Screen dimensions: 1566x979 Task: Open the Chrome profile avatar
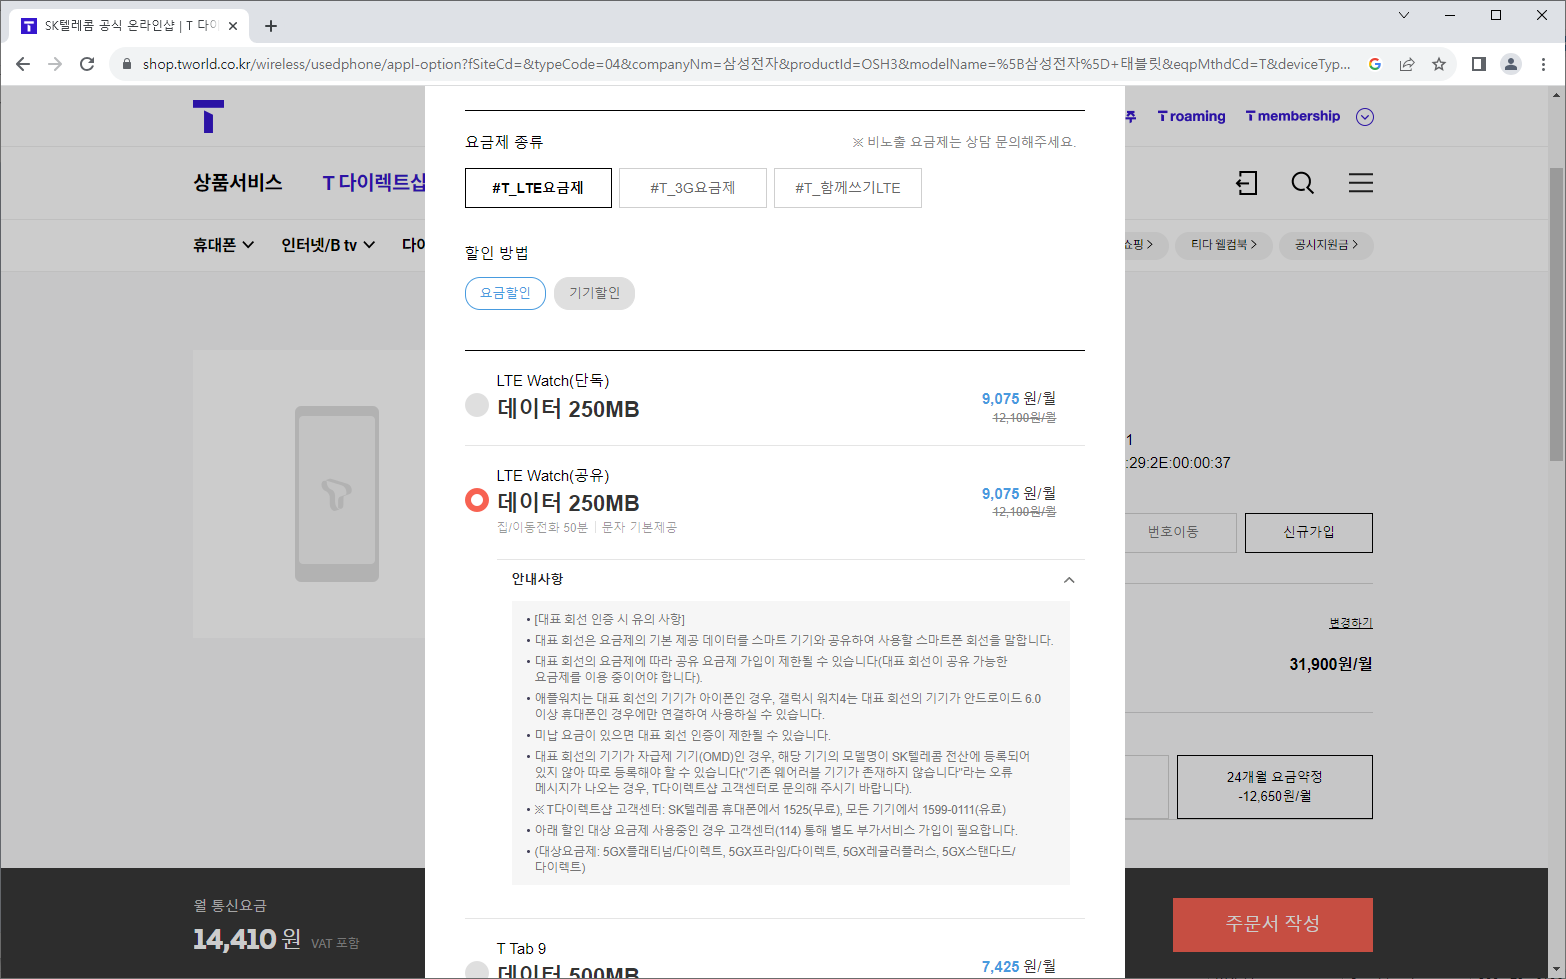click(x=1511, y=64)
